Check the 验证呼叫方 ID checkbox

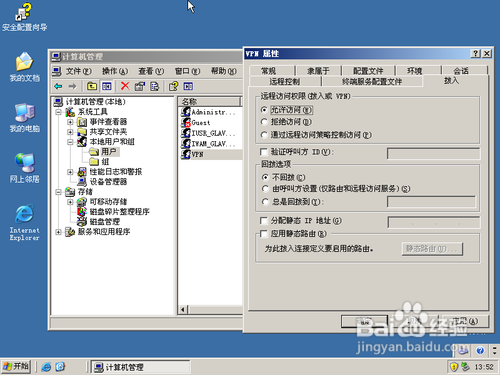[x=264, y=152]
